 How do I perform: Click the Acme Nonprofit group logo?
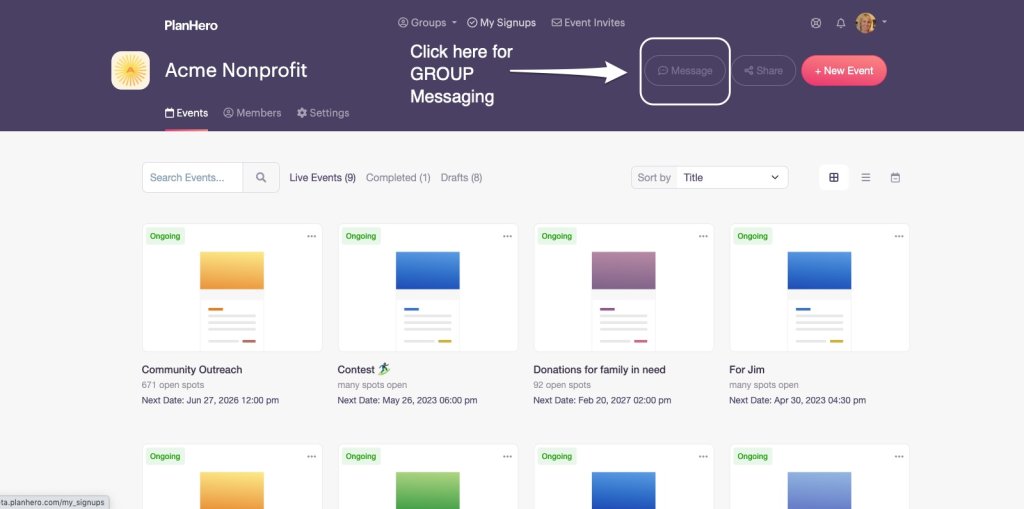point(131,71)
